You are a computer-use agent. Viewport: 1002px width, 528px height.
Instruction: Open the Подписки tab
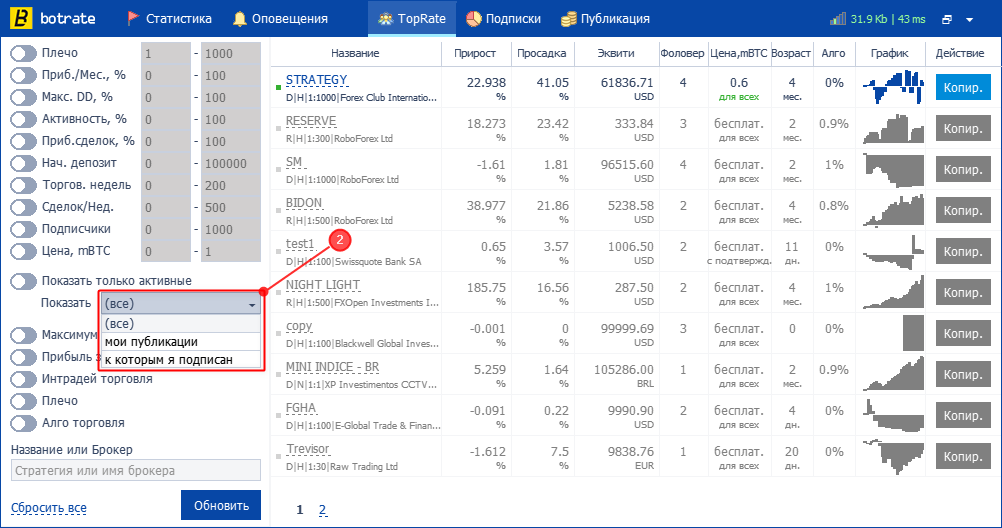tap(503, 19)
